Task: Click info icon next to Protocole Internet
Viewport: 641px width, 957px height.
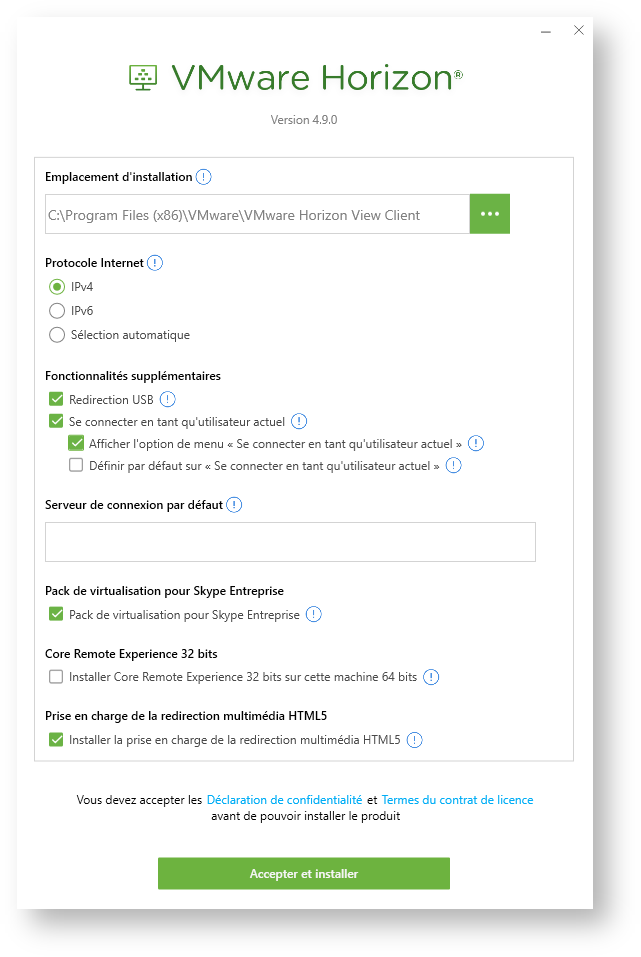Action: tap(155, 263)
